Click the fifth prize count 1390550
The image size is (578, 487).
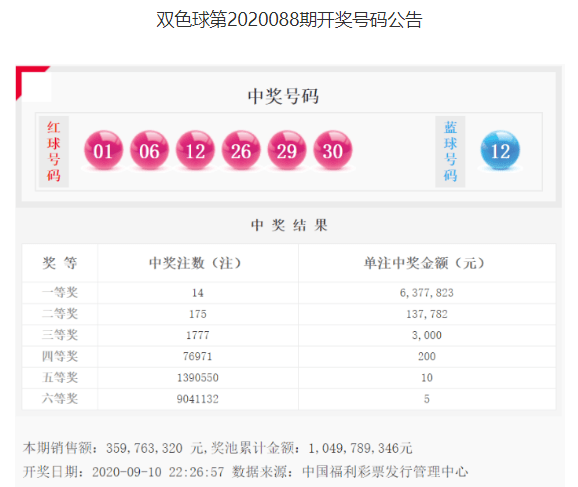pos(198,378)
